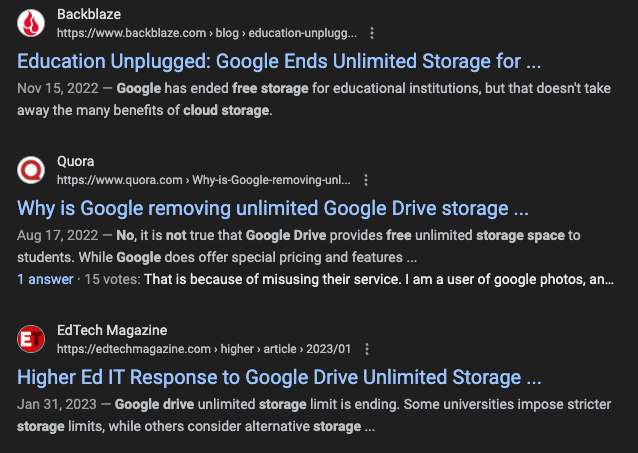Open three-dot menu for Backblaze result
Image resolution: width=638 pixels, height=453 pixels.
pos(373,32)
